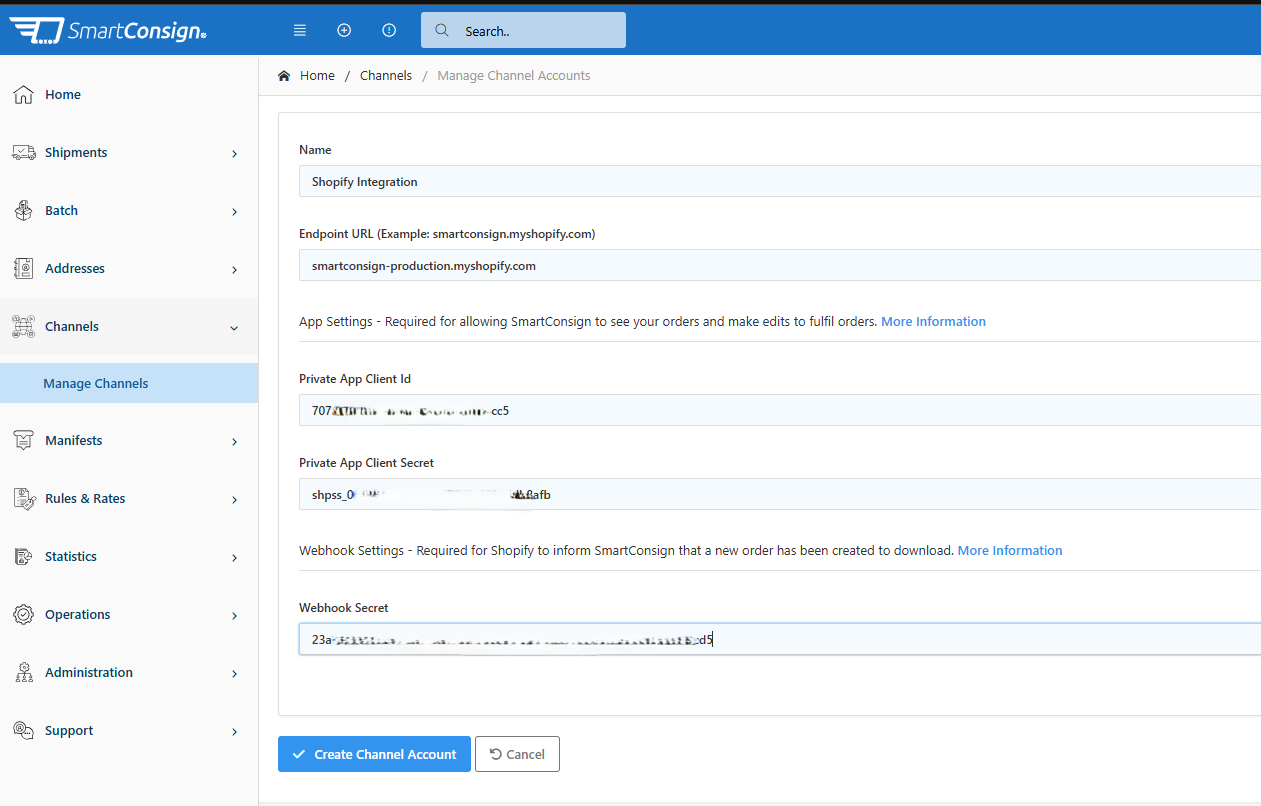The height and width of the screenshot is (806, 1261).
Task: Click the Home house icon in sidebar
Action: 23,95
